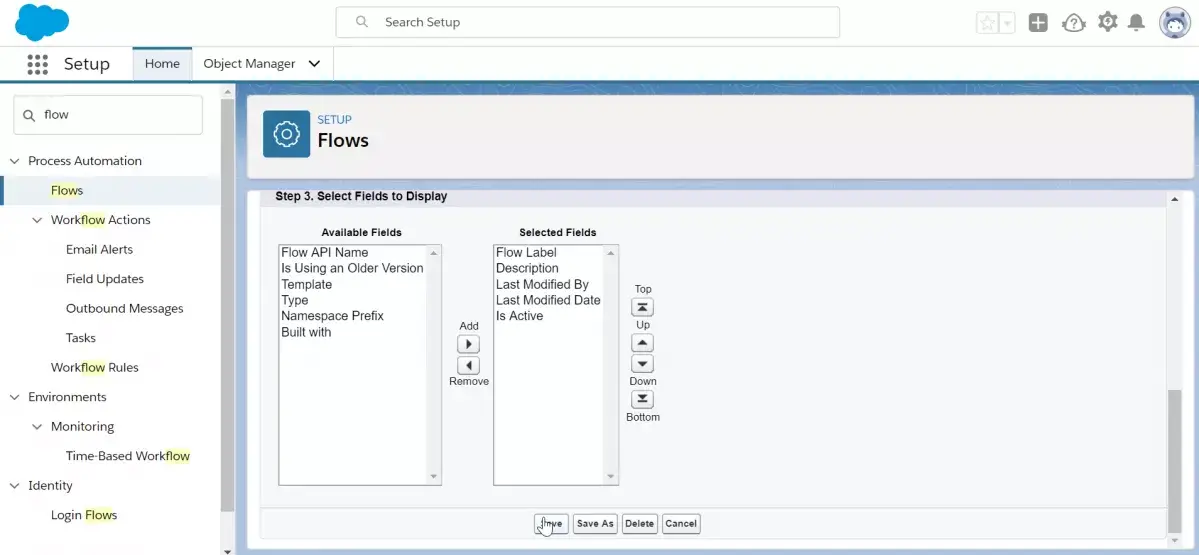The image size is (1199, 555).
Task: Open the notifications bell
Action: click(1137, 23)
